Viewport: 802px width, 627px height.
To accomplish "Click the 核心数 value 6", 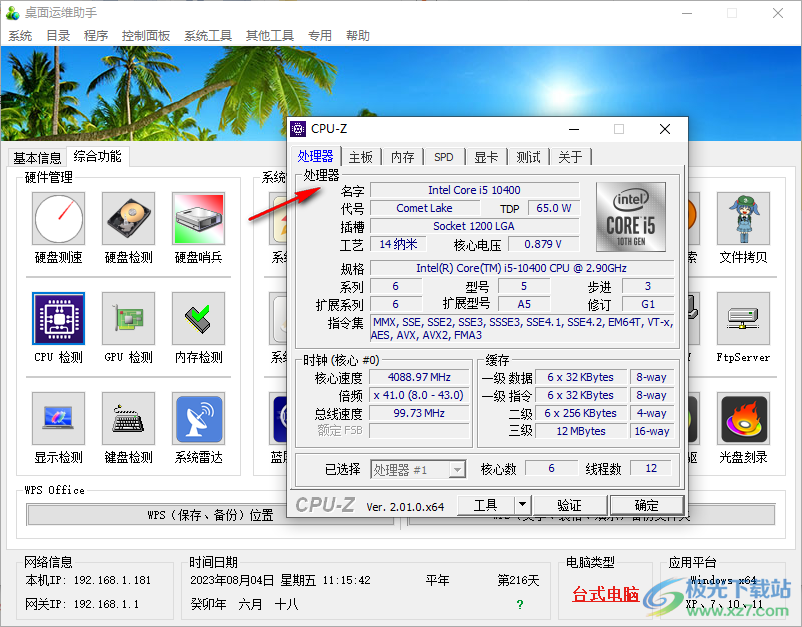I will (x=551, y=468).
